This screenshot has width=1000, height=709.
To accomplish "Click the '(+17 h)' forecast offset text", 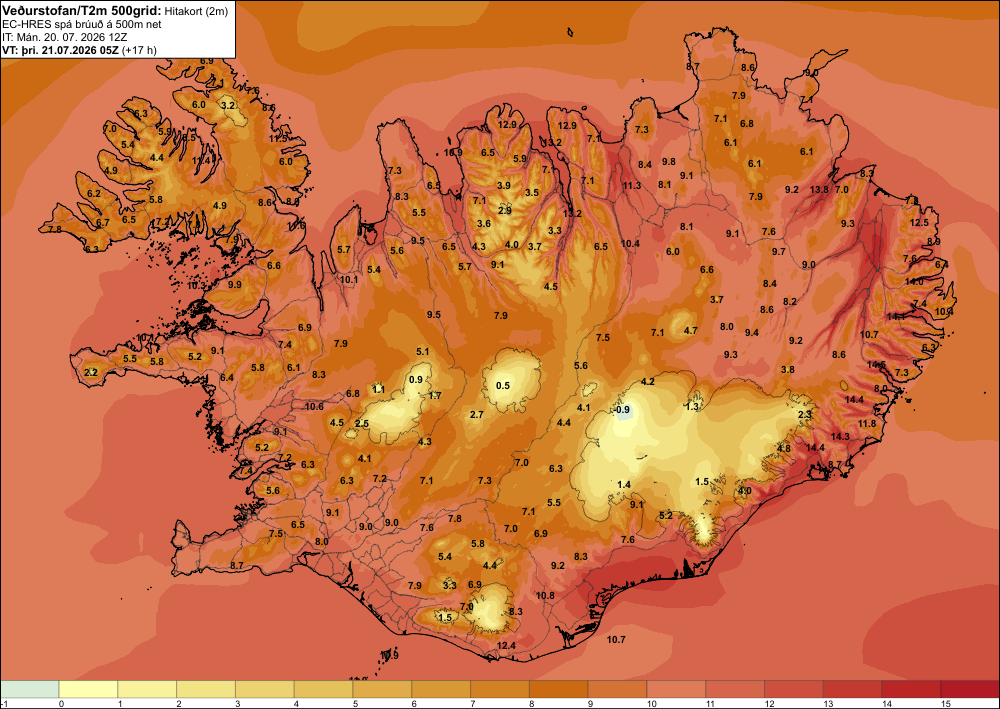I will [138, 50].
